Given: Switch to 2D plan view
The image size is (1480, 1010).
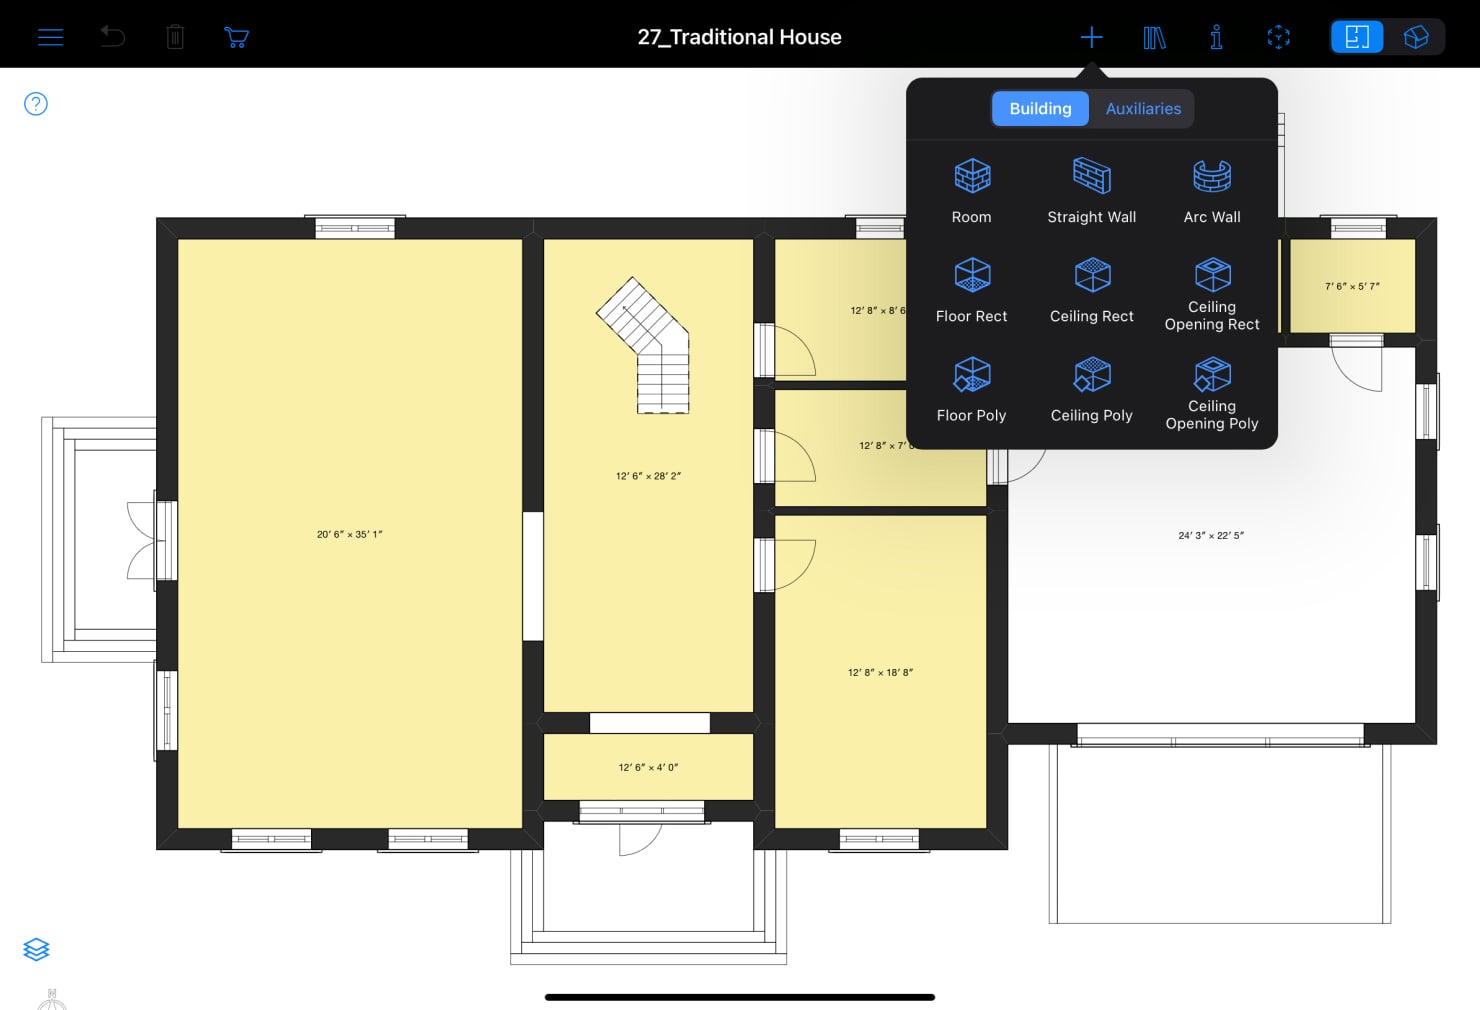Looking at the screenshot, I should tap(1357, 36).
